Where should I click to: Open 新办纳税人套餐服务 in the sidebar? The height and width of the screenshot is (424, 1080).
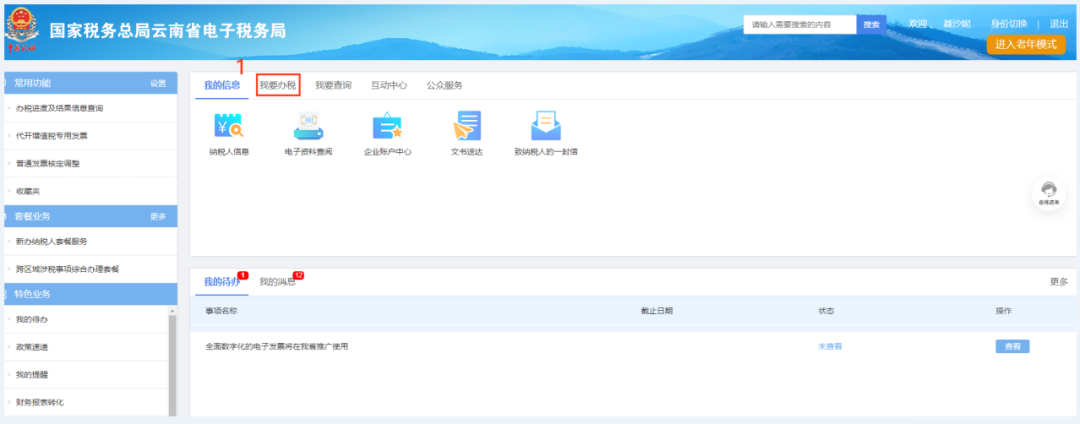point(52,241)
